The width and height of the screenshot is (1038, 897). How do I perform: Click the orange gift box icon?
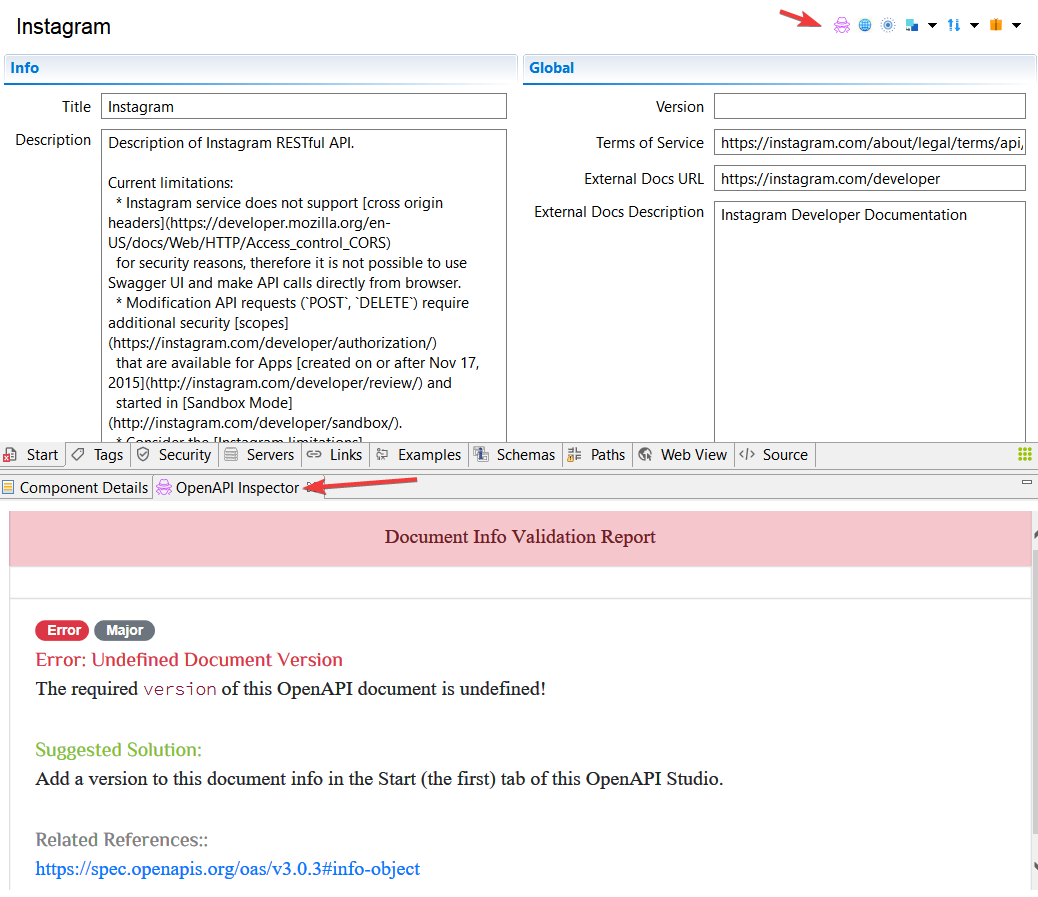point(996,25)
